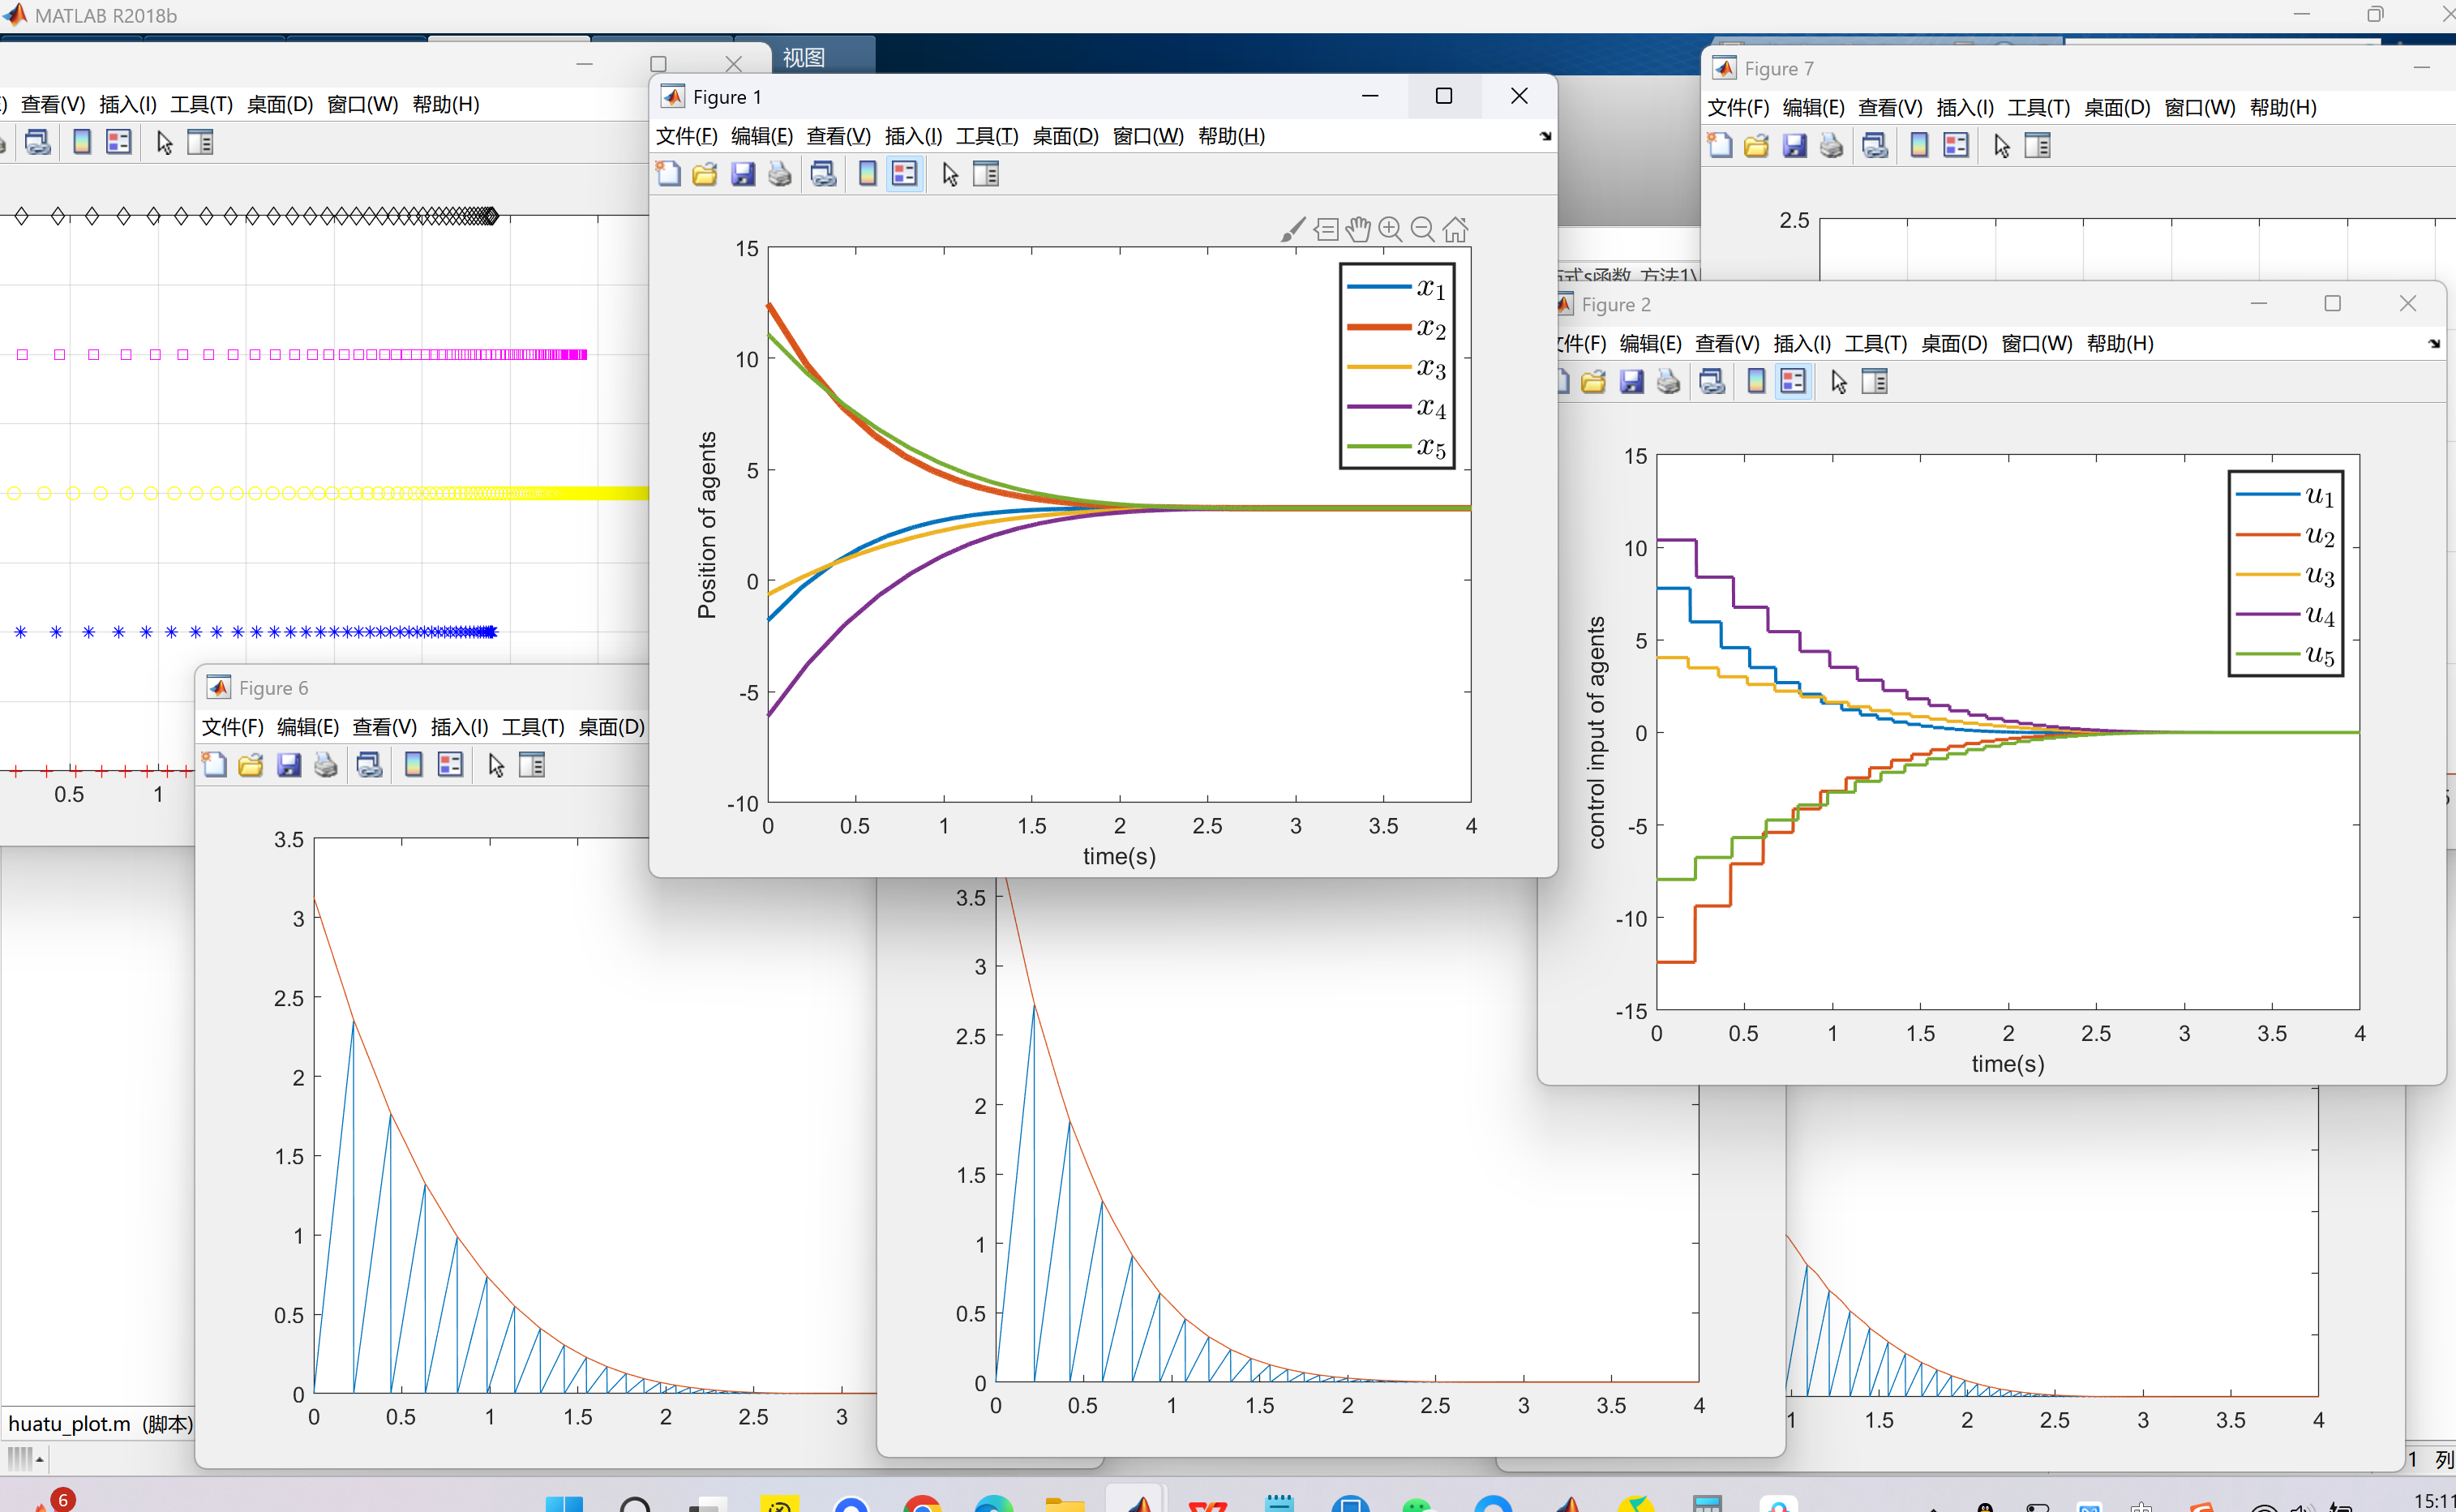Screen dimensions: 2456x1512
Task: Toggle Insert Colorbar in Figure 1 toolbar
Action: click(x=867, y=174)
